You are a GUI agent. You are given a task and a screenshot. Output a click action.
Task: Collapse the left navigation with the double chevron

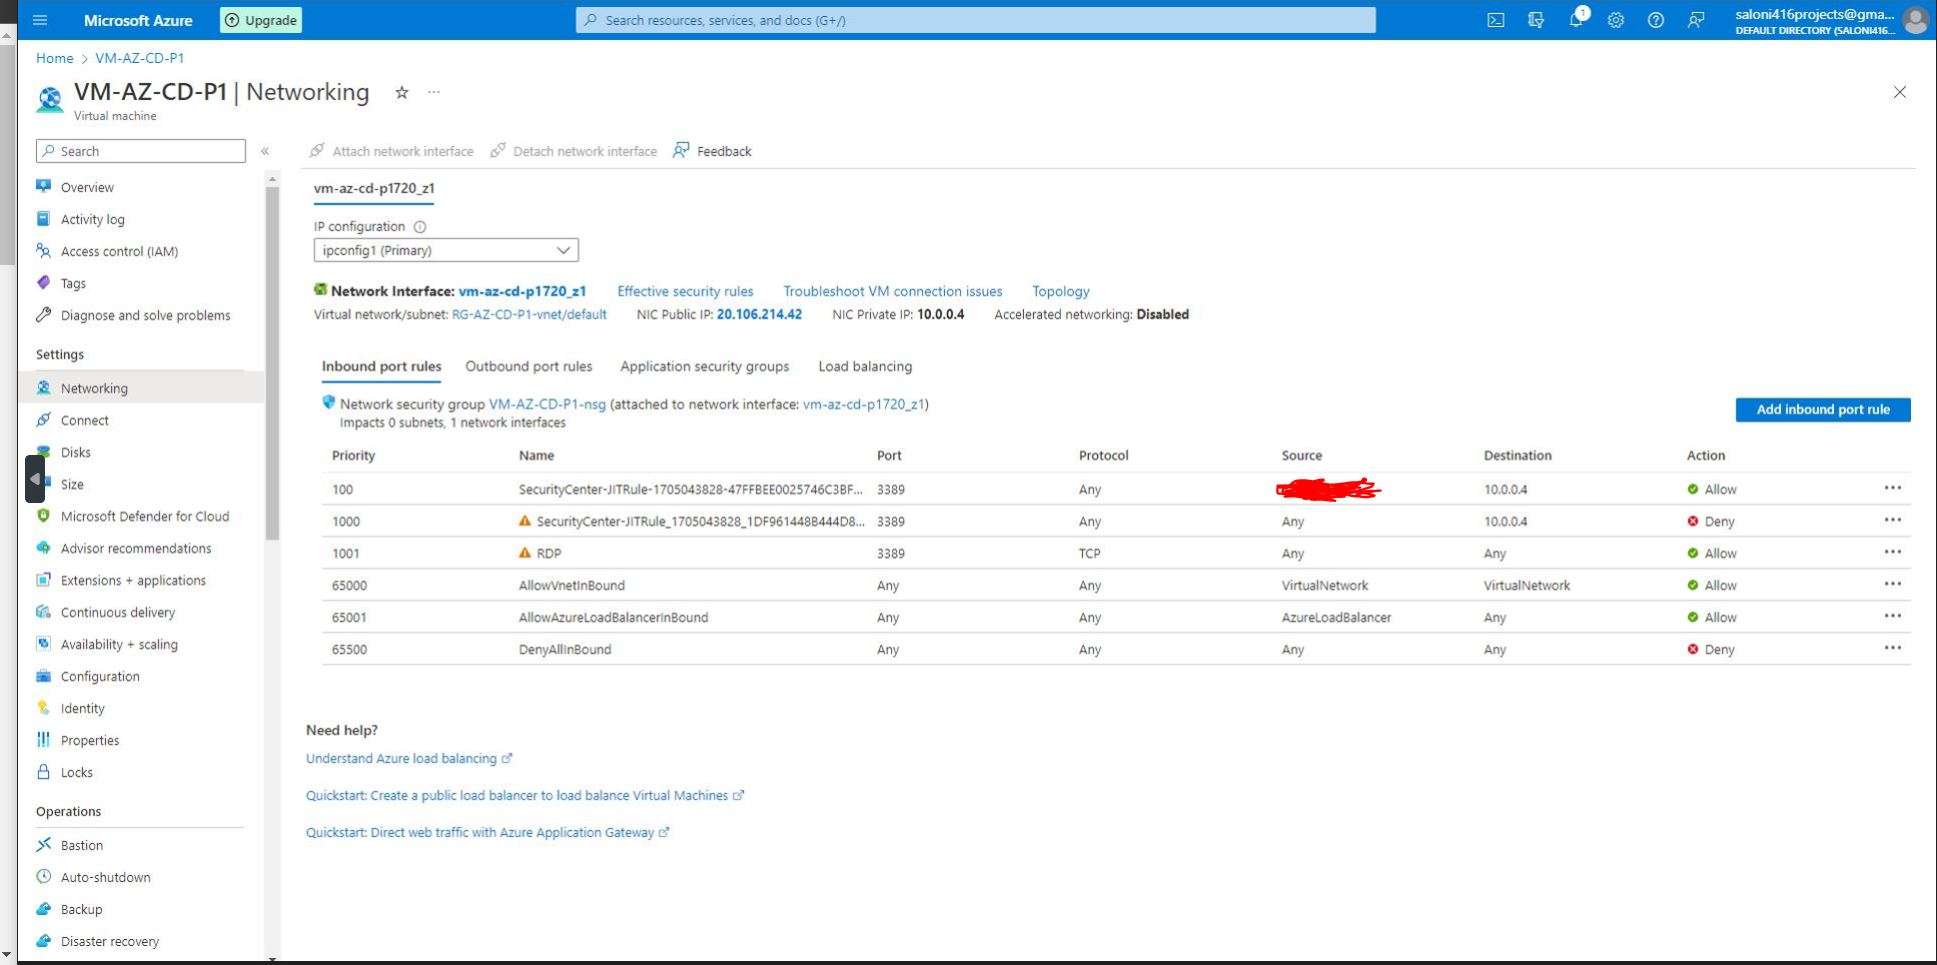(266, 151)
